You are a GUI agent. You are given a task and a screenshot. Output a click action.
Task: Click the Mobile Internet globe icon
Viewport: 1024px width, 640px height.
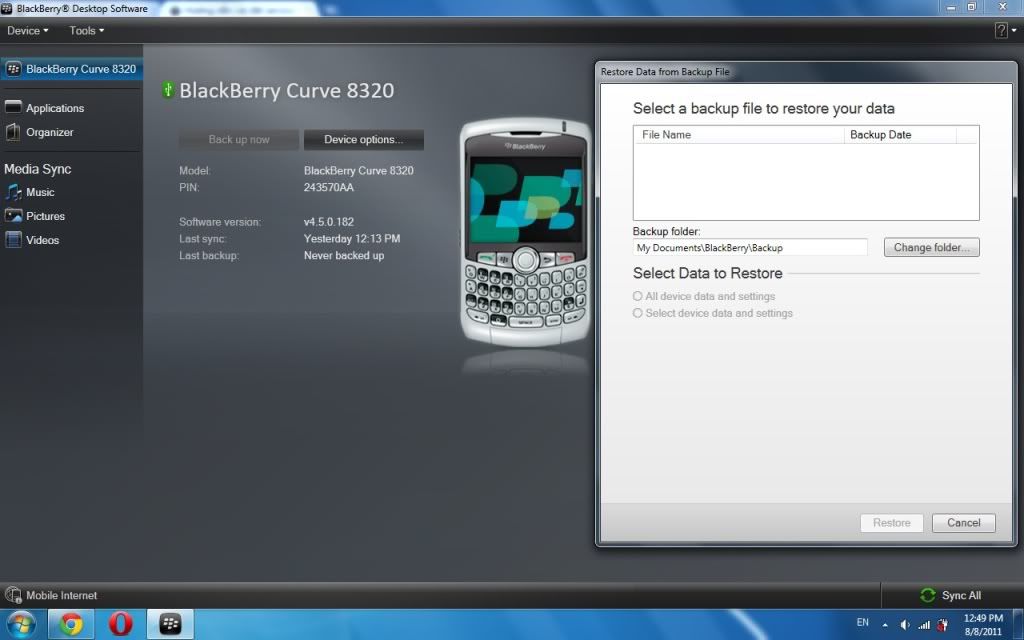pos(13,595)
